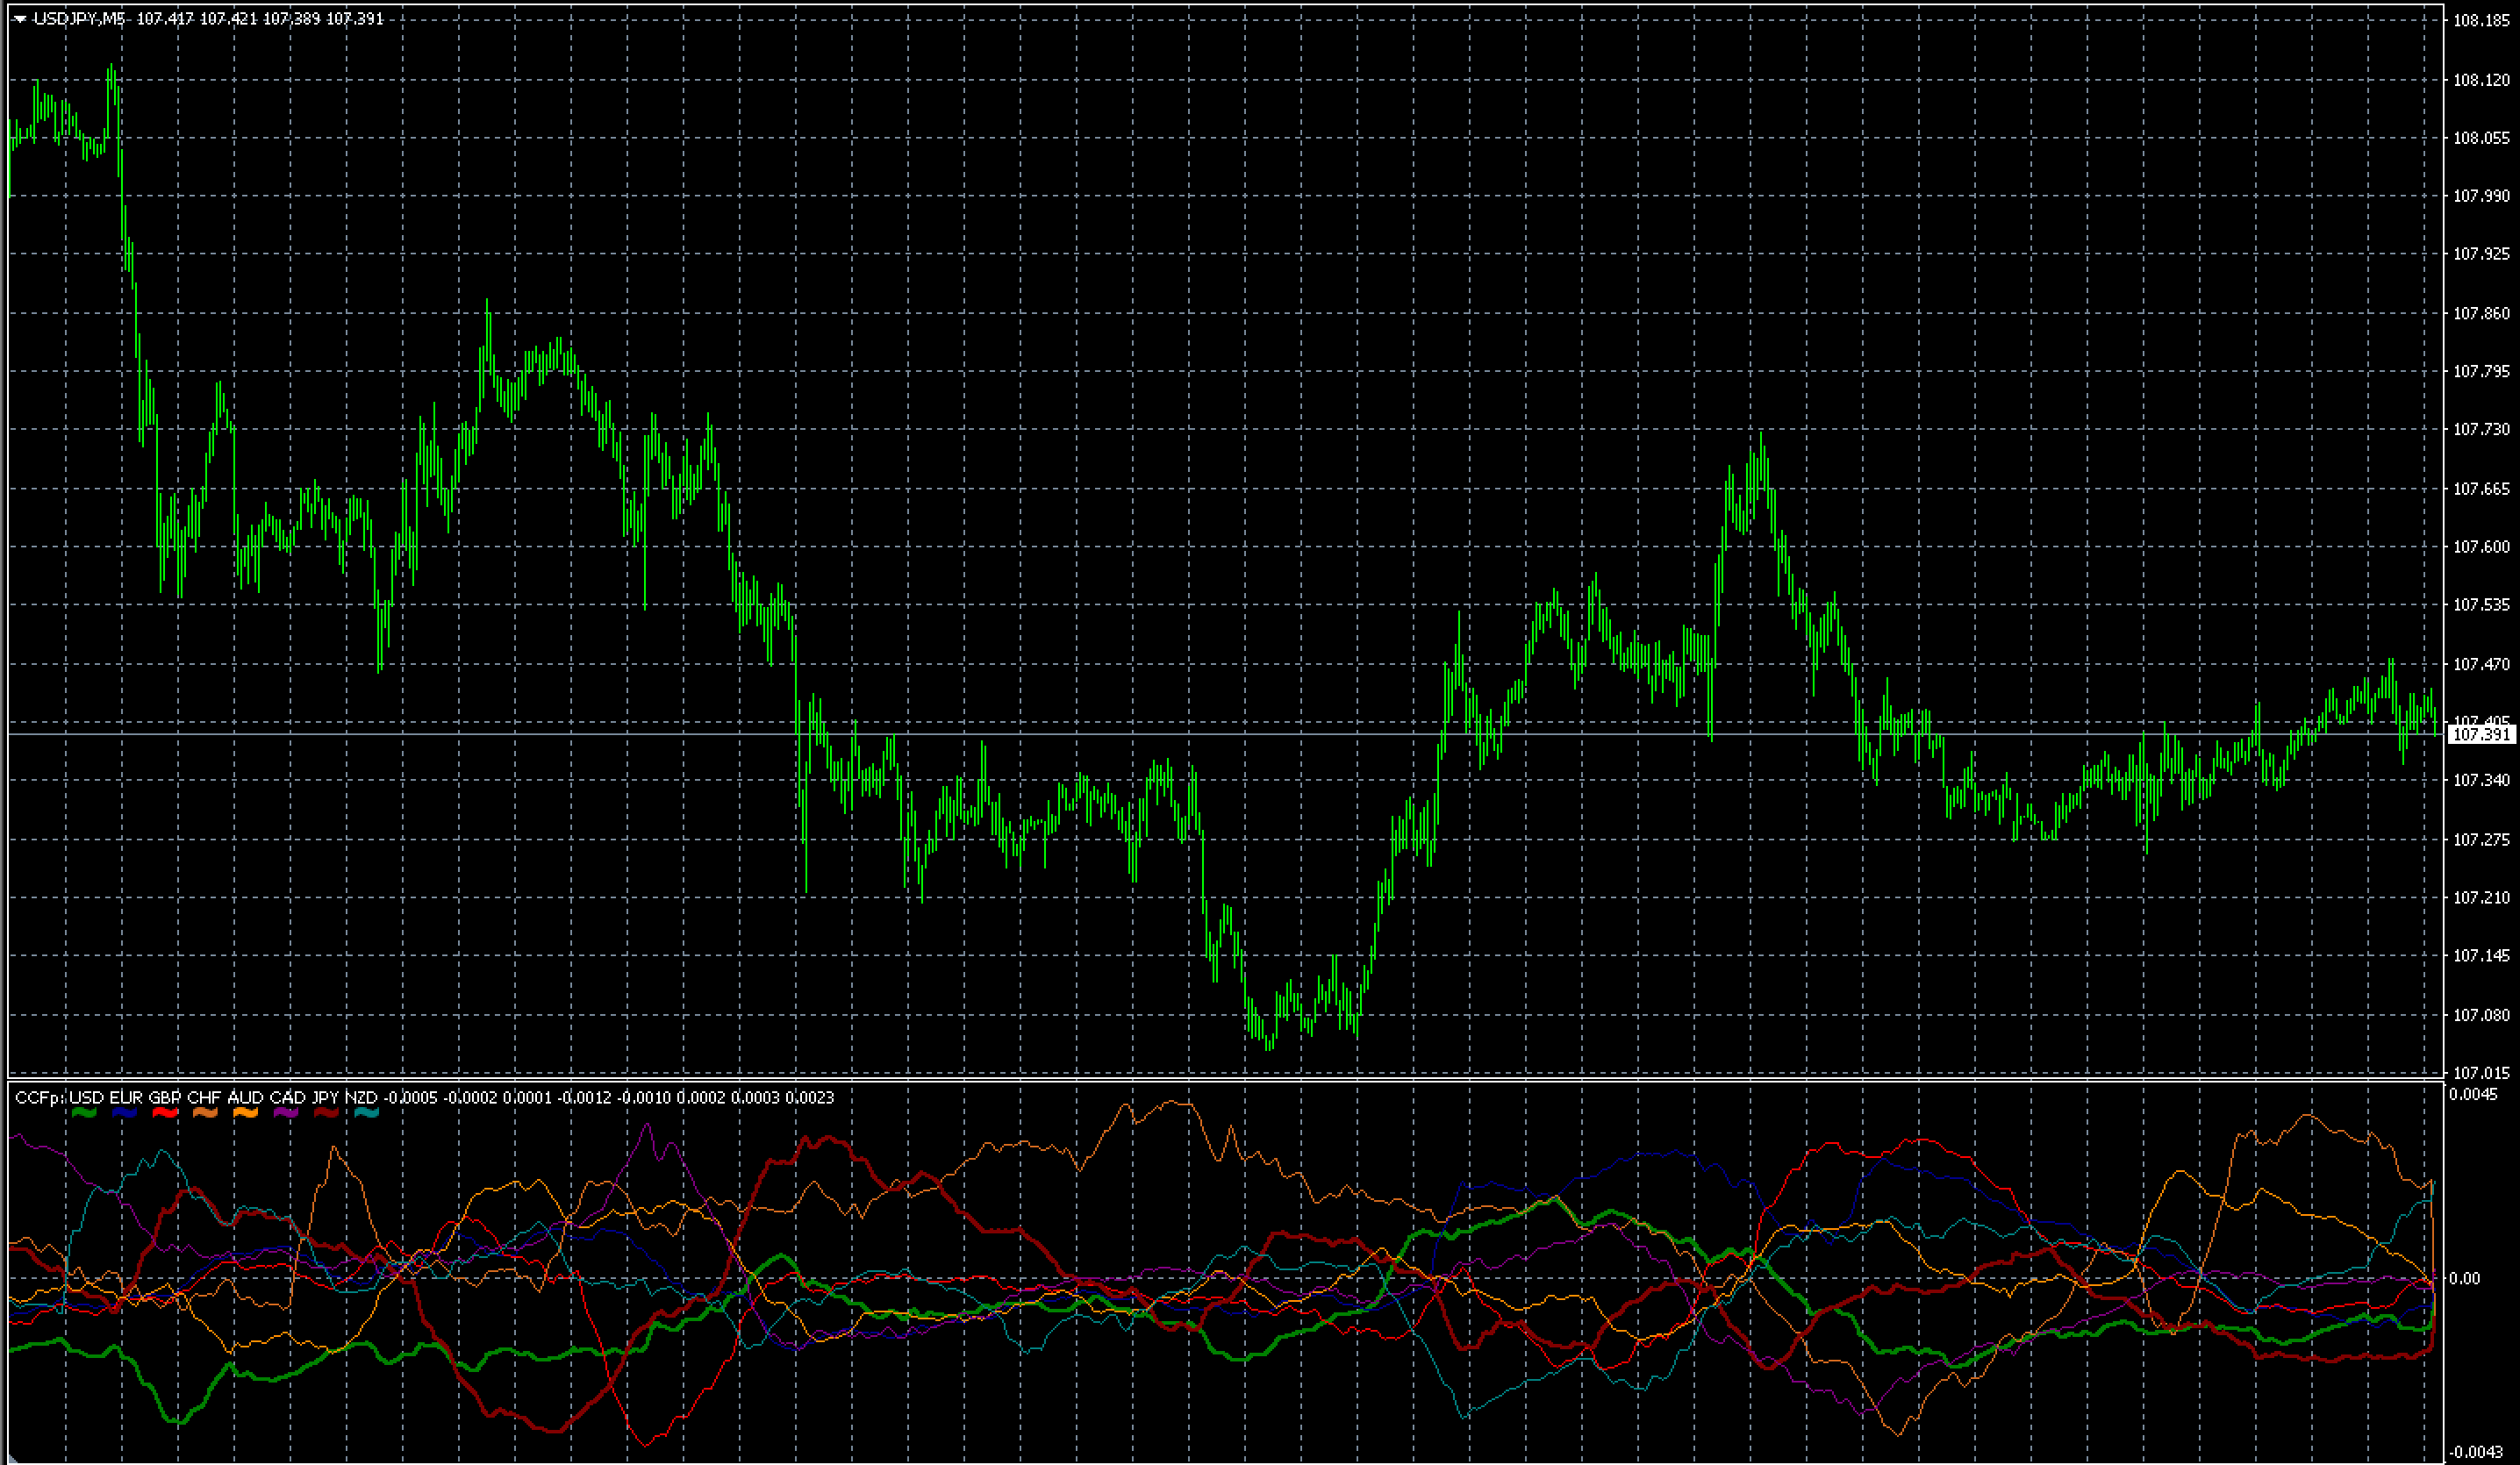This screenshot has width=2520, height=1465.
Task: Click the triangle arrow before USDJPY,M5
Action: point(19,19)
